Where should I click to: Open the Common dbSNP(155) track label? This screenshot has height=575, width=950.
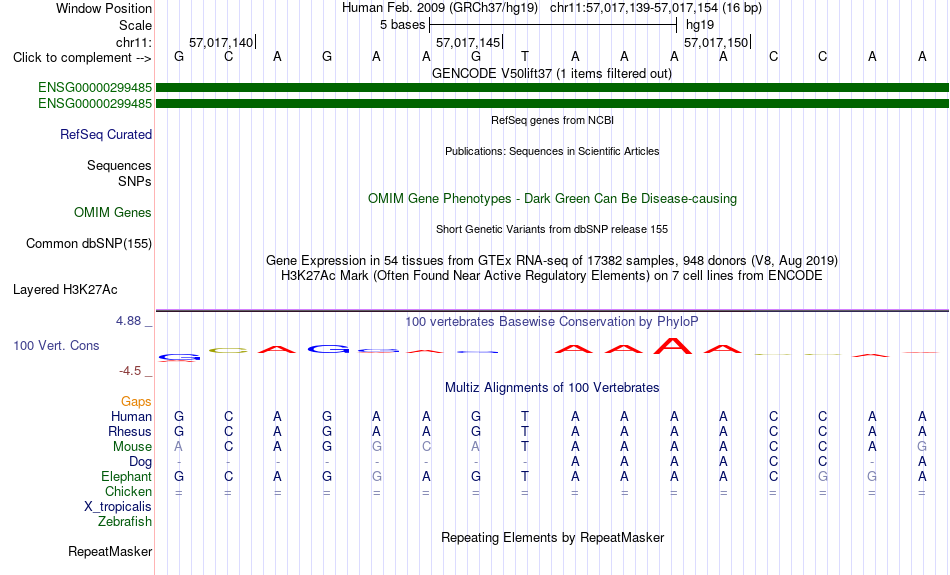tap(88, 244)
